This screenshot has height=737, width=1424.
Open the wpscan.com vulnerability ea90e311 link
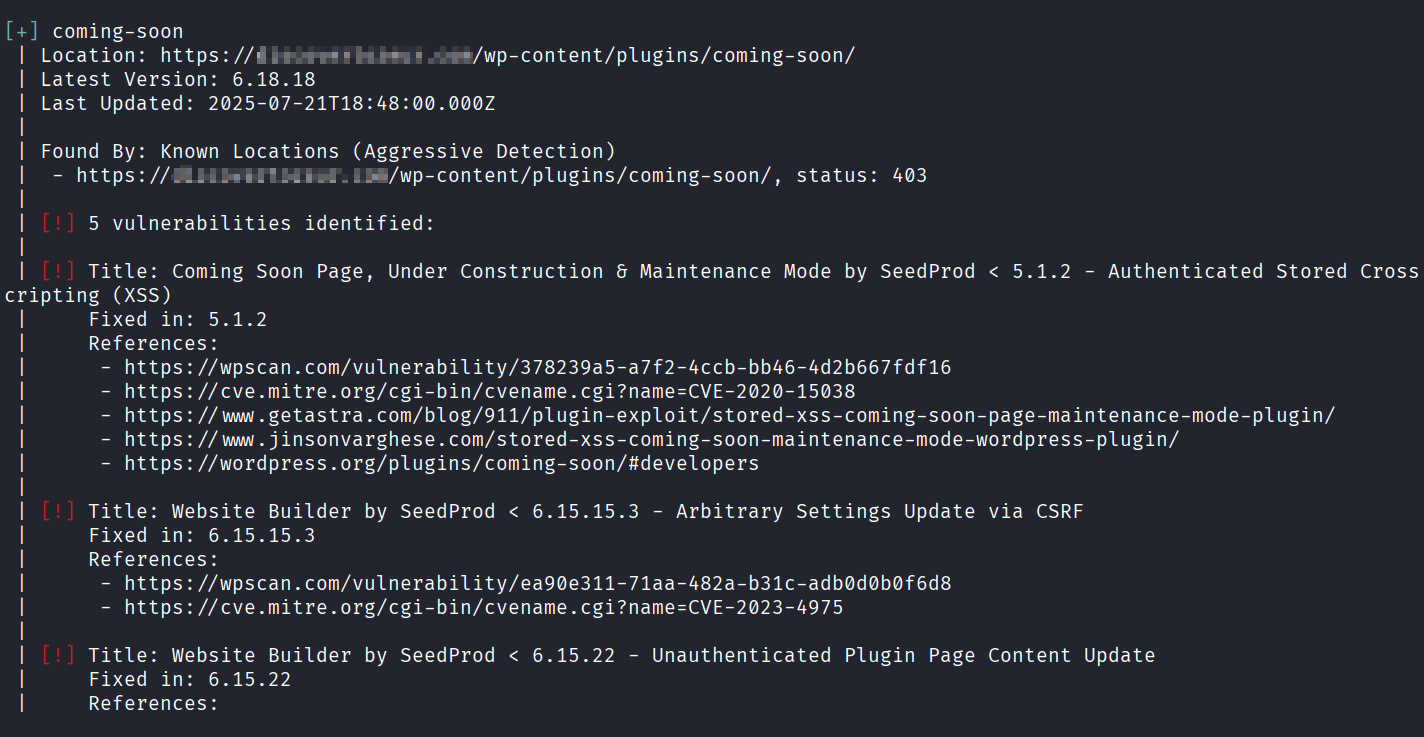(537, 584)
